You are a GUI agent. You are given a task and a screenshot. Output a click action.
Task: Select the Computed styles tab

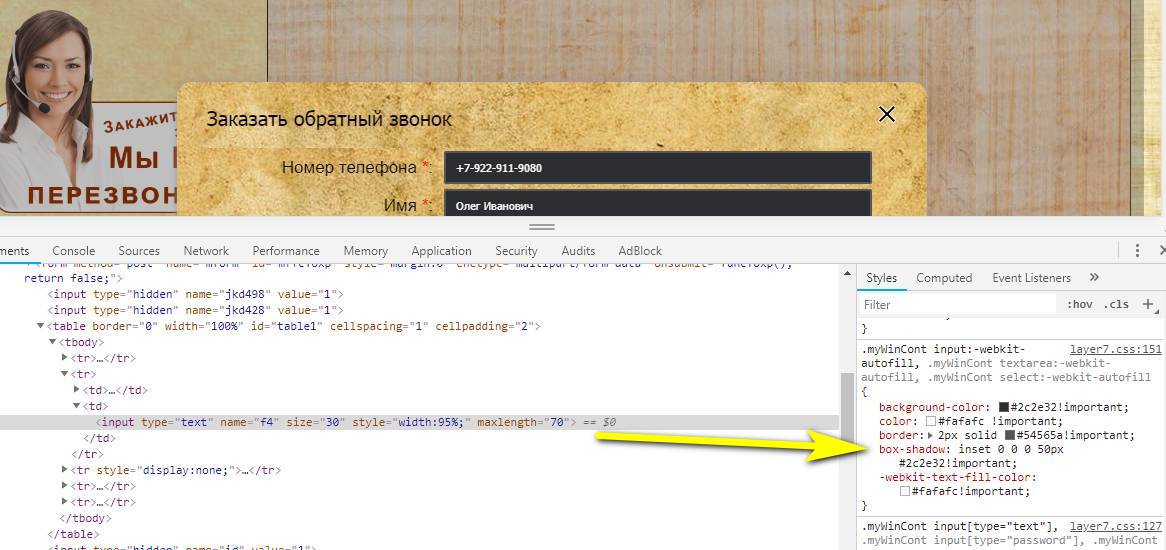point(944,278)
